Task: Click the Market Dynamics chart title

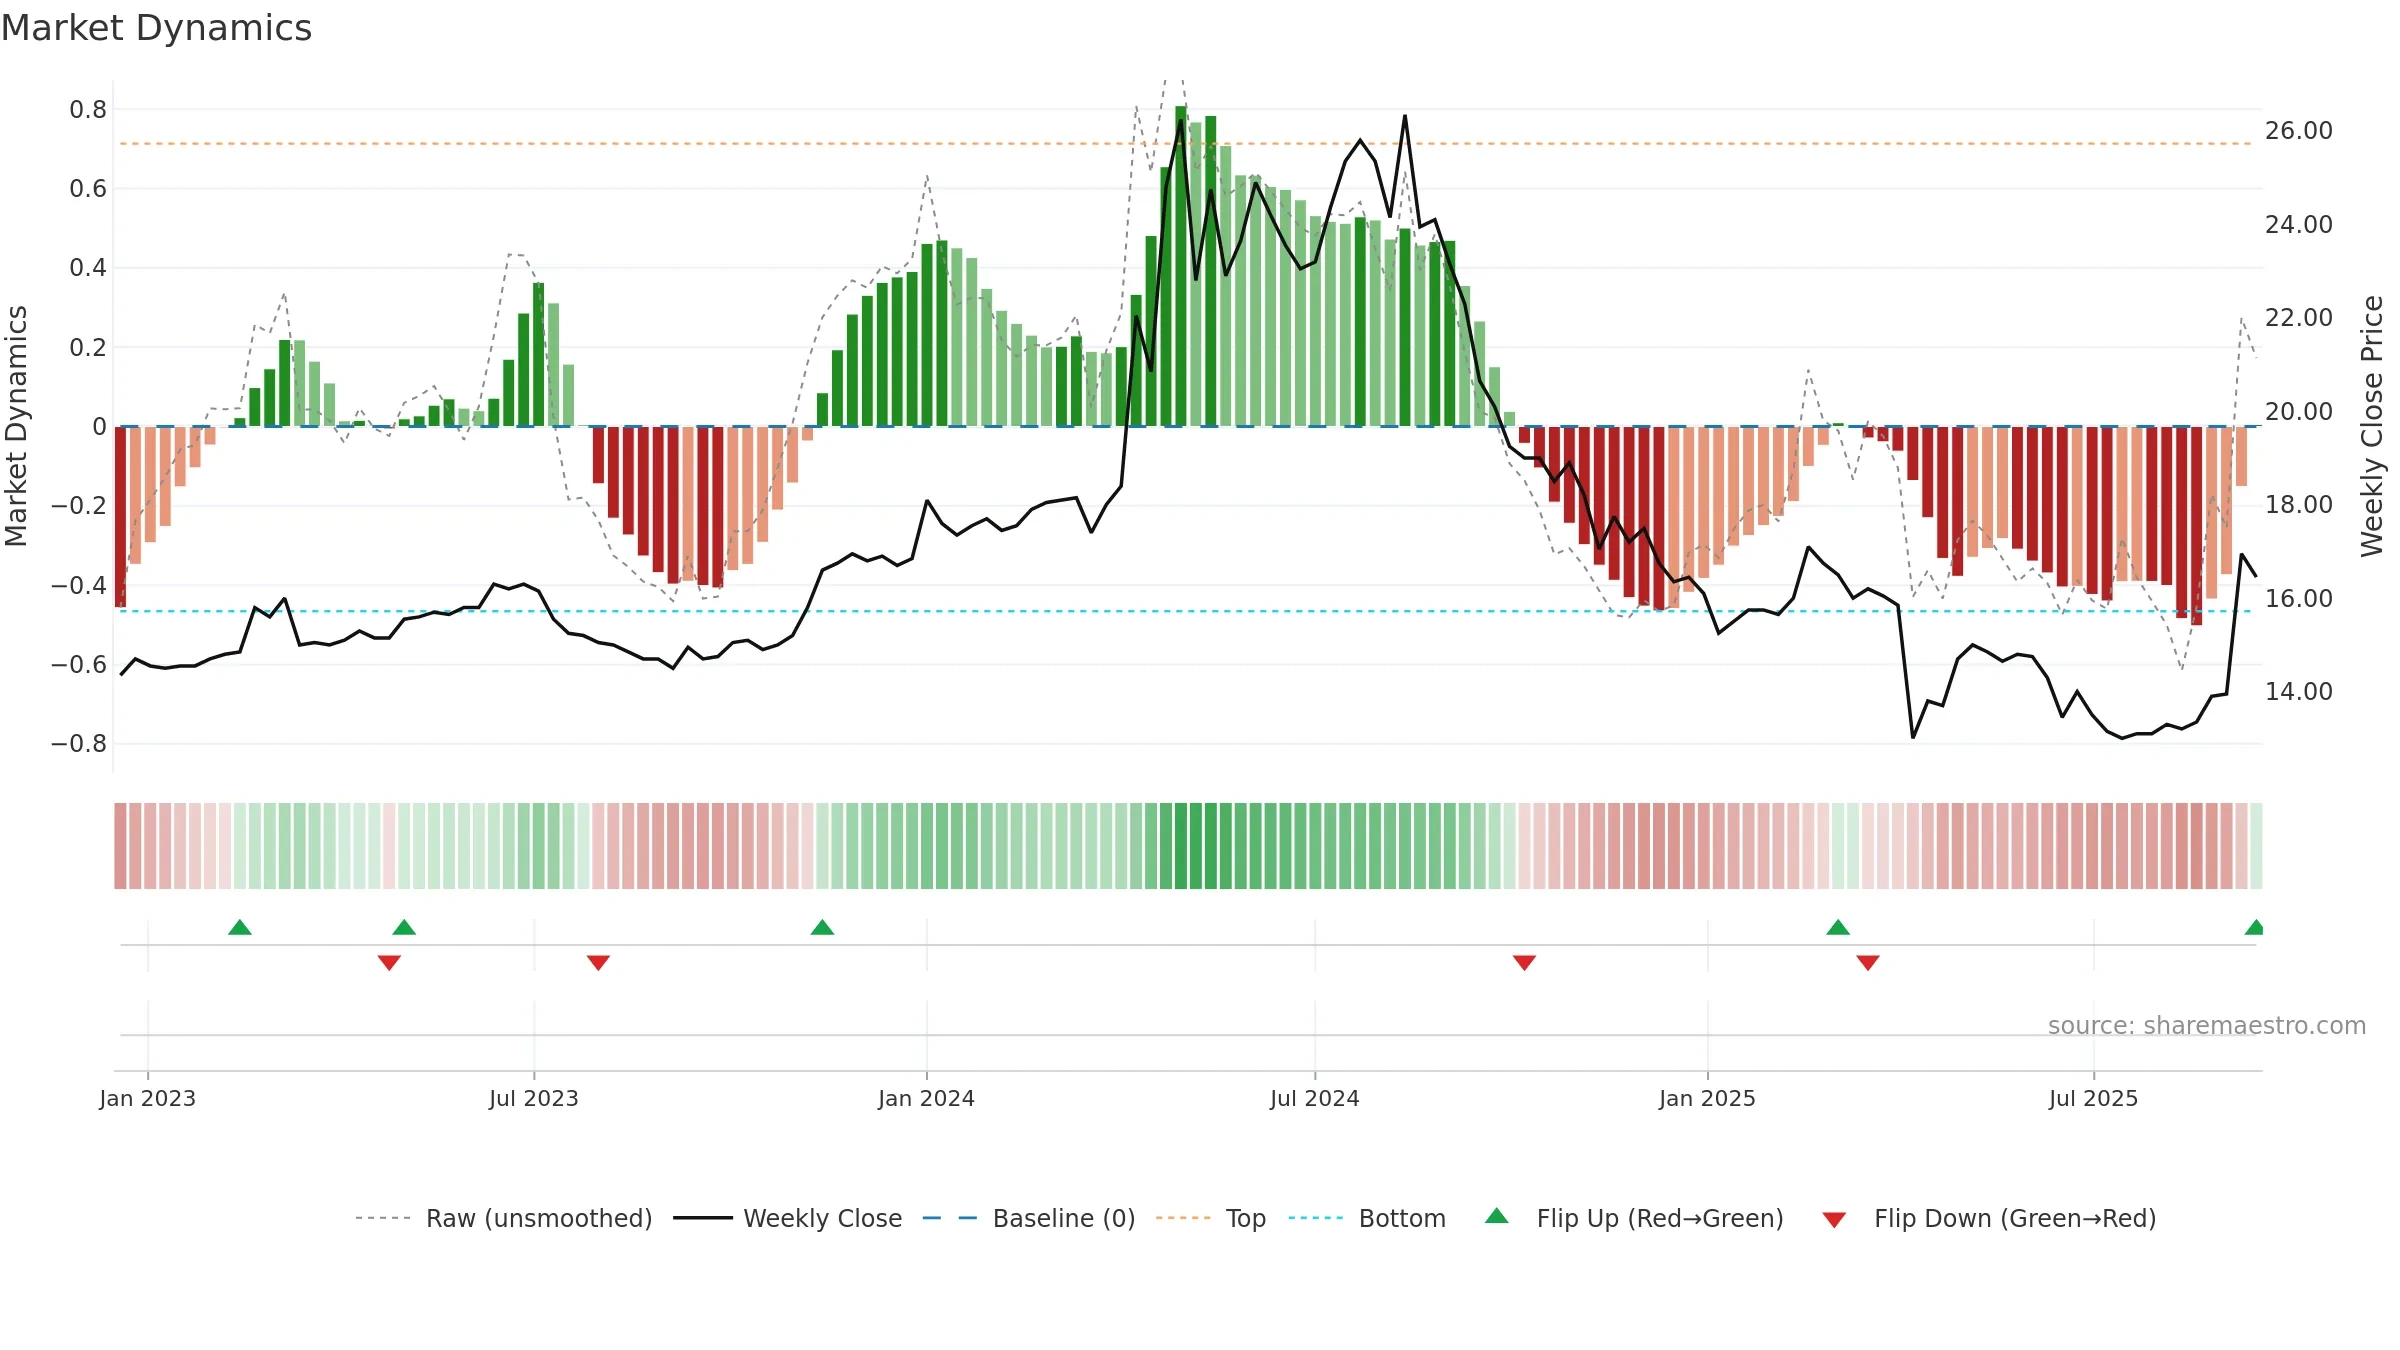Action: pyautogui.click(x=156, y=28)
